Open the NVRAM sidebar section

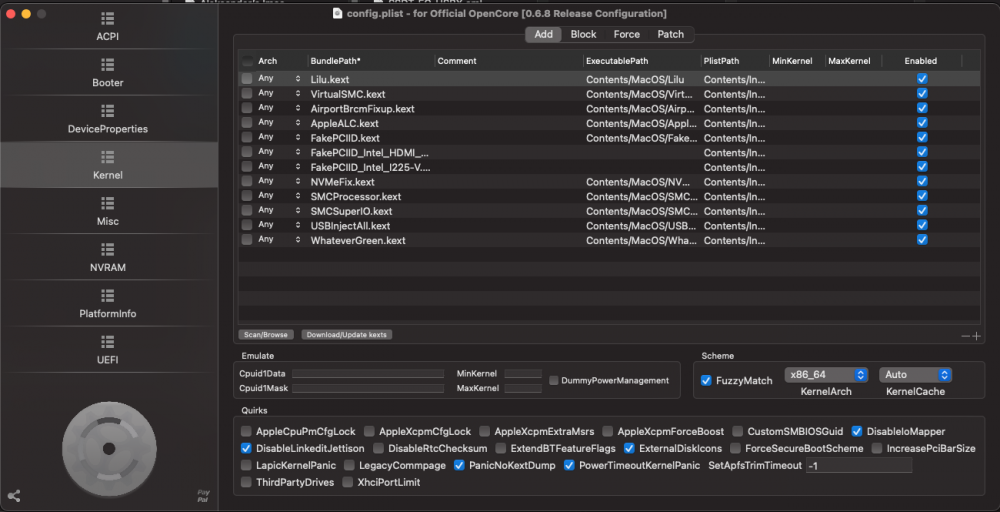coord(108,257)
